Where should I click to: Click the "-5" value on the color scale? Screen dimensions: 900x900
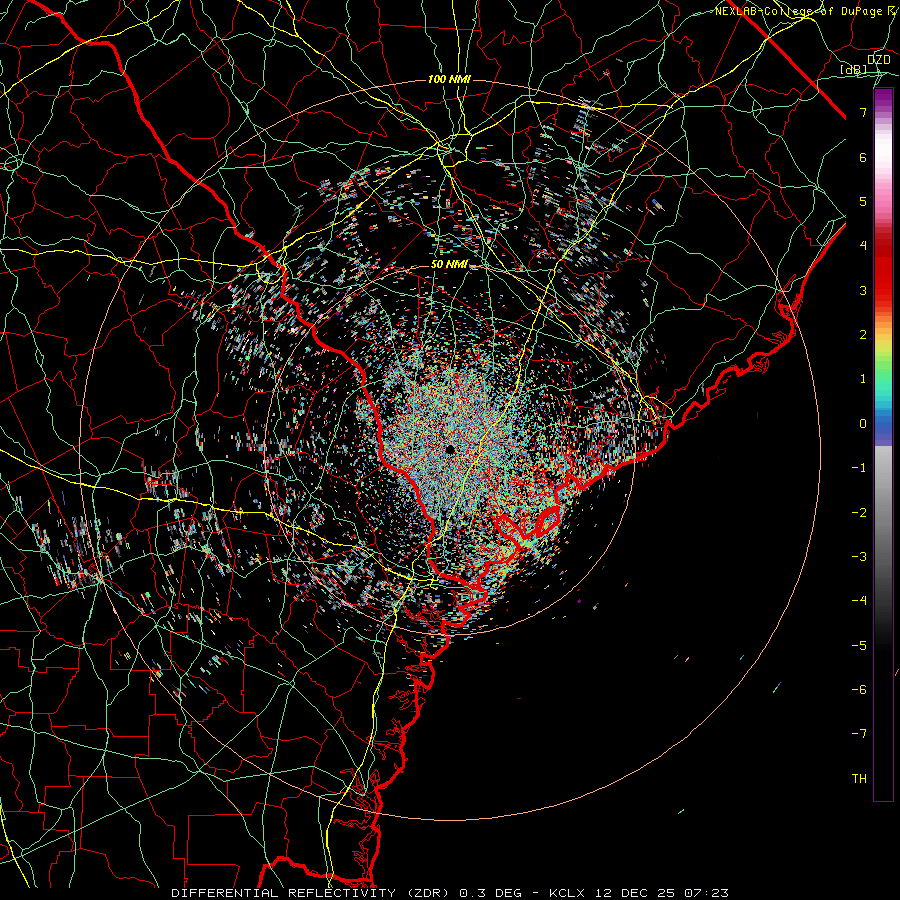coord(859,646)
